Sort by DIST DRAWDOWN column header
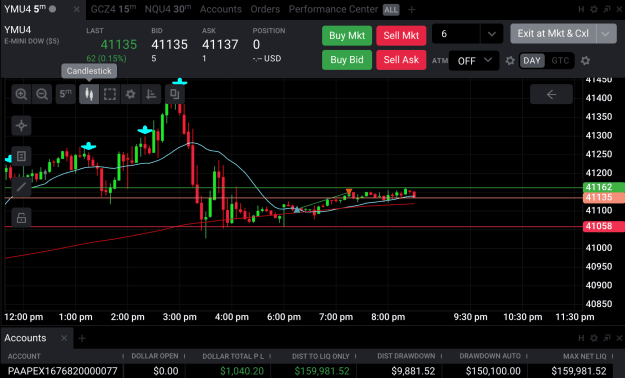 tap(406, 356)
